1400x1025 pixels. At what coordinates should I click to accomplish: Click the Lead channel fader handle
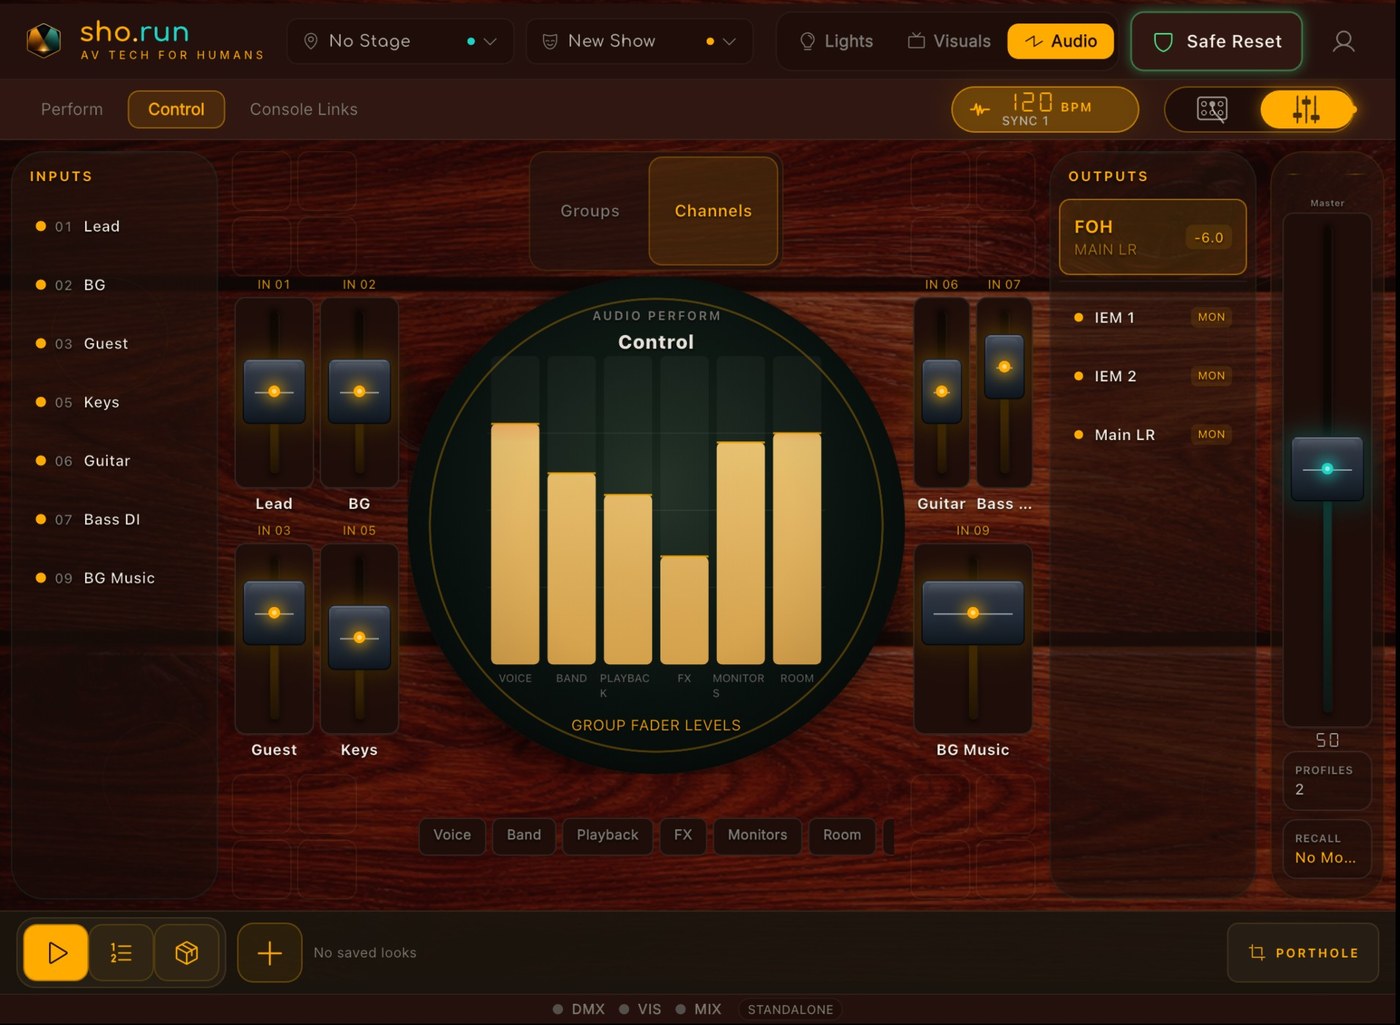click(274, 391)
